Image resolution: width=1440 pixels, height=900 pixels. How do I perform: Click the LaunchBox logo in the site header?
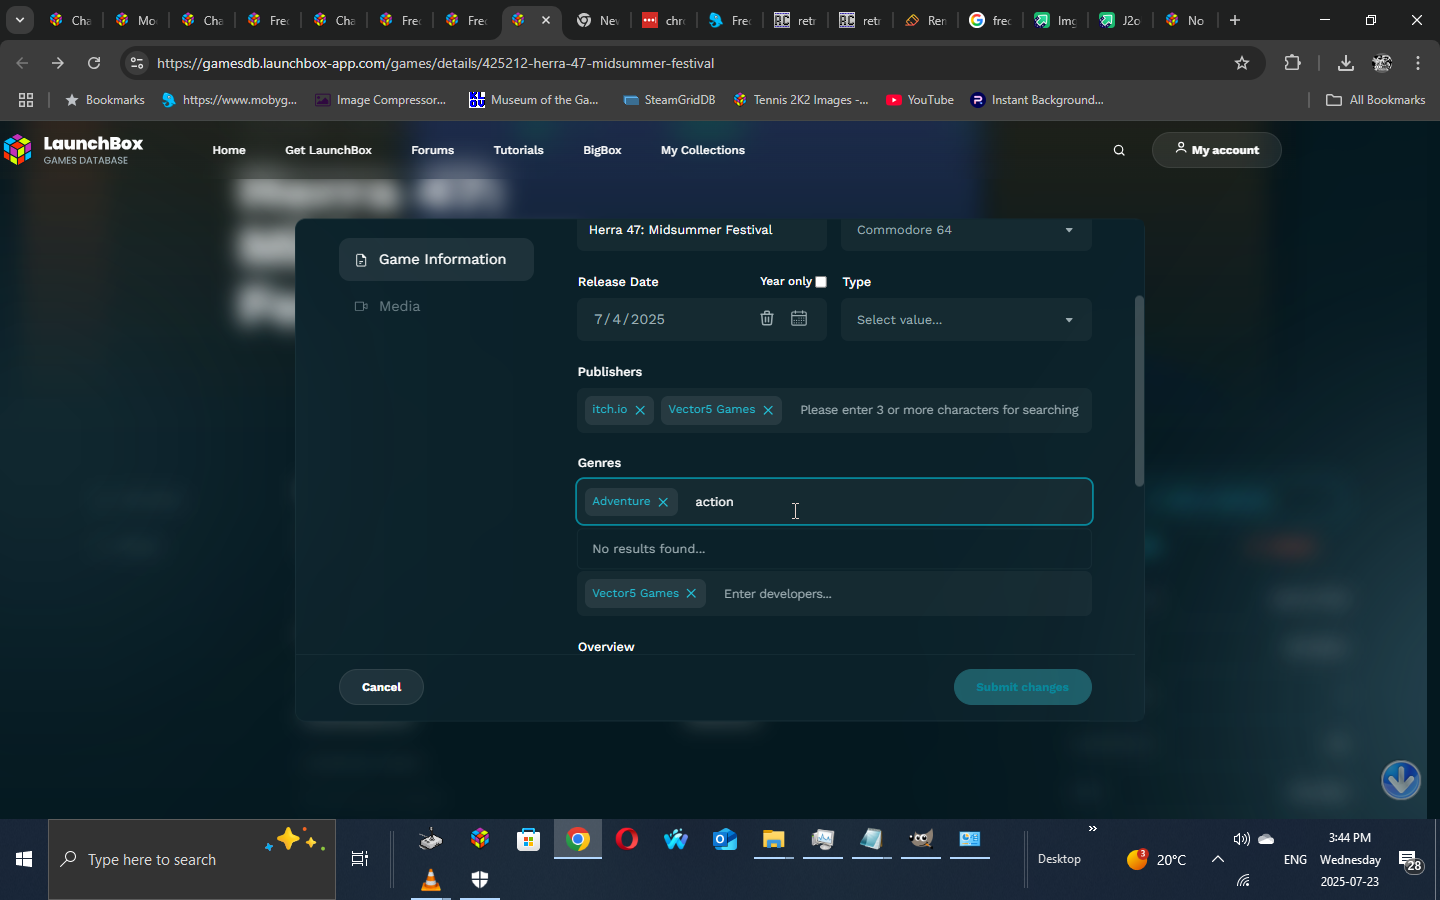[73, 150]
